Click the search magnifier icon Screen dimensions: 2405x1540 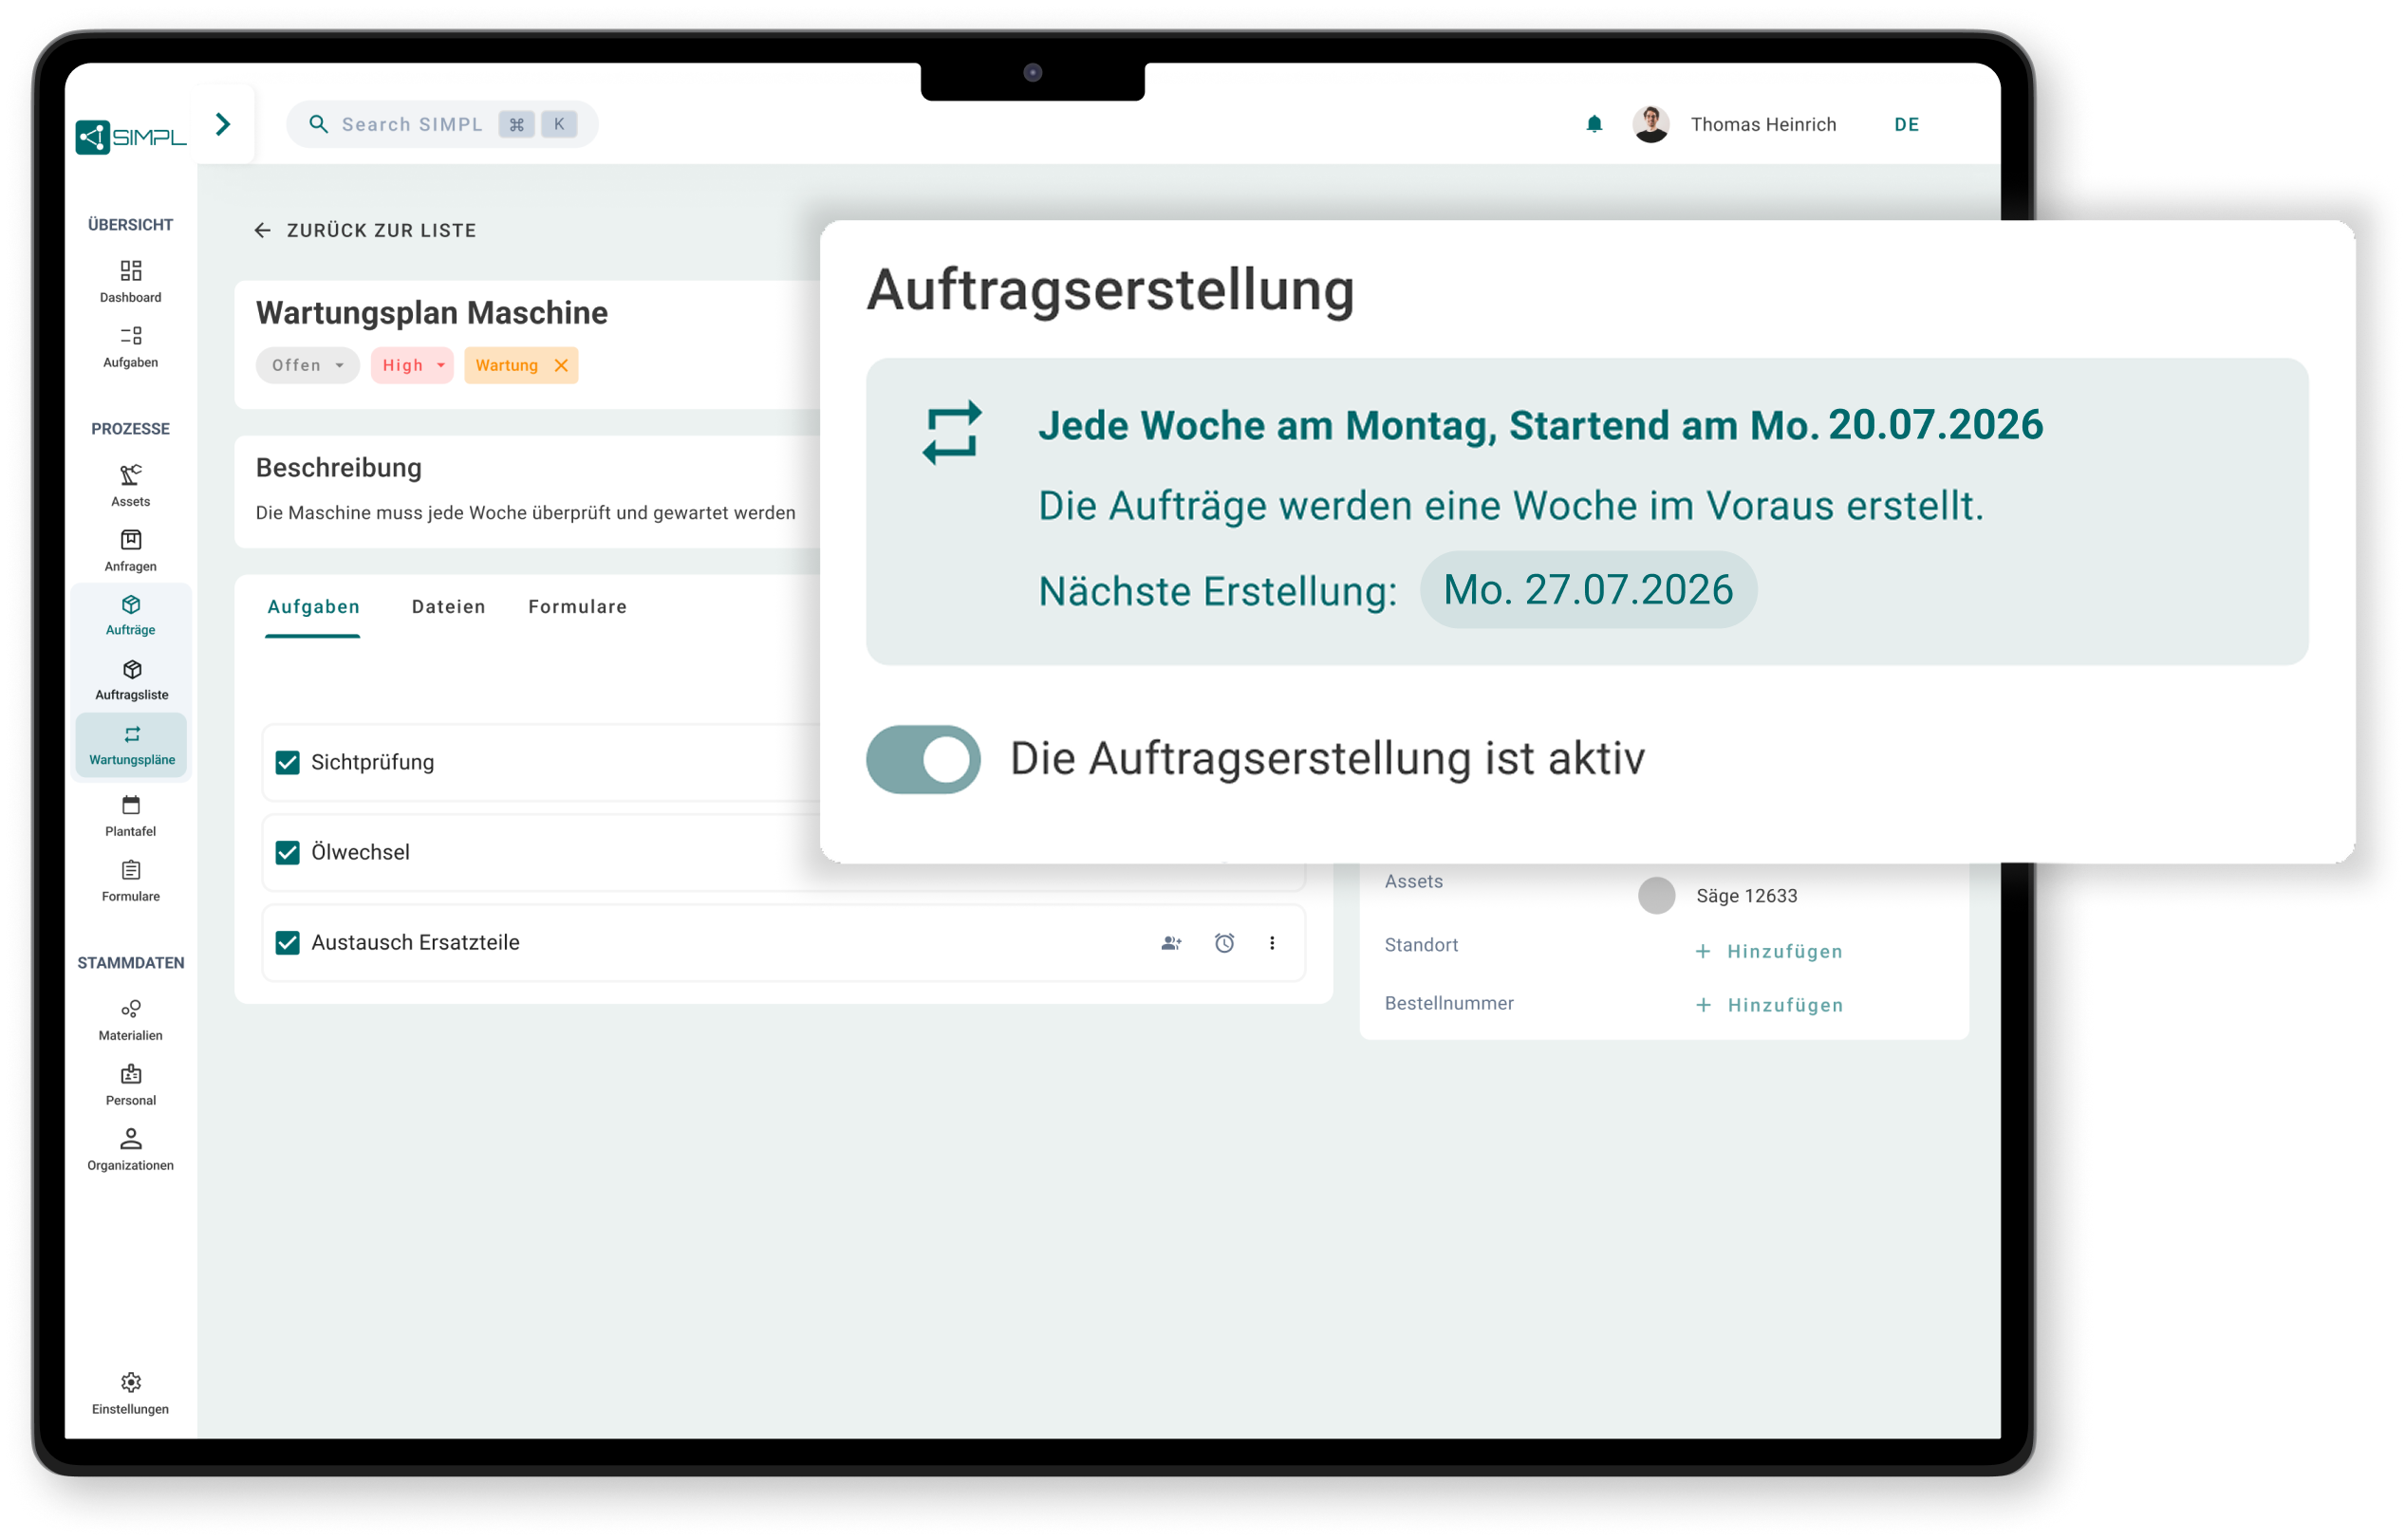coord(318,124)
